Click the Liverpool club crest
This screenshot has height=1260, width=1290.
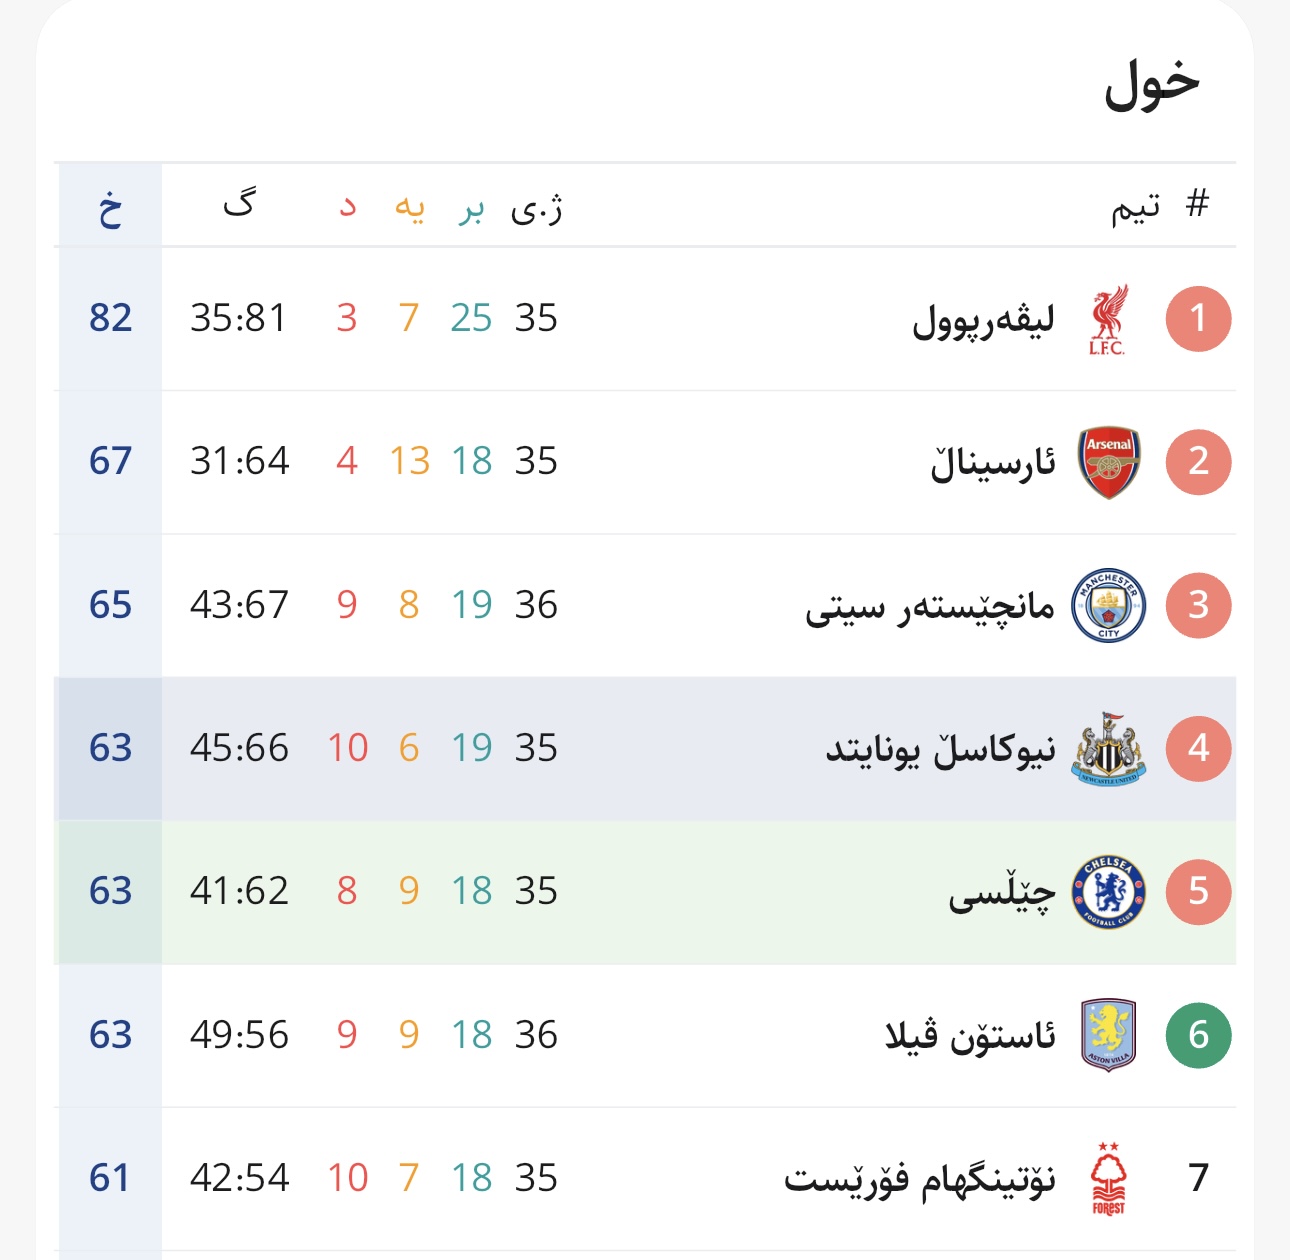tap(1108, 319)
